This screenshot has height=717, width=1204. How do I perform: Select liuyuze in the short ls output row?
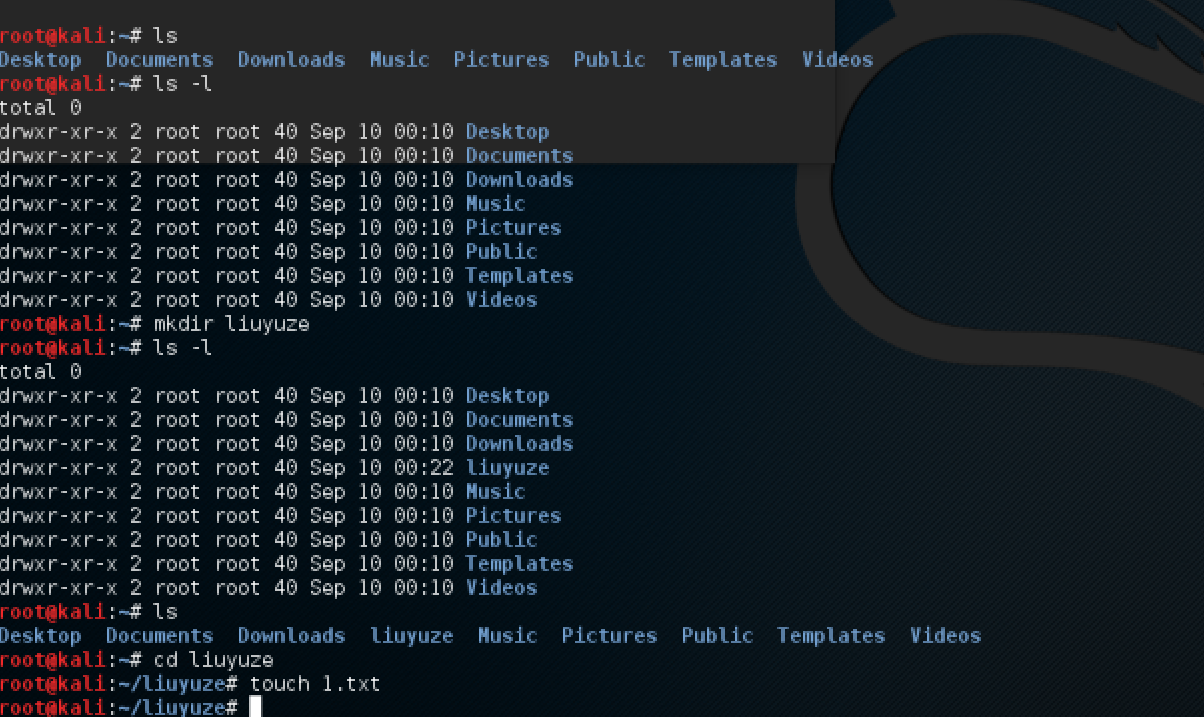411,636
